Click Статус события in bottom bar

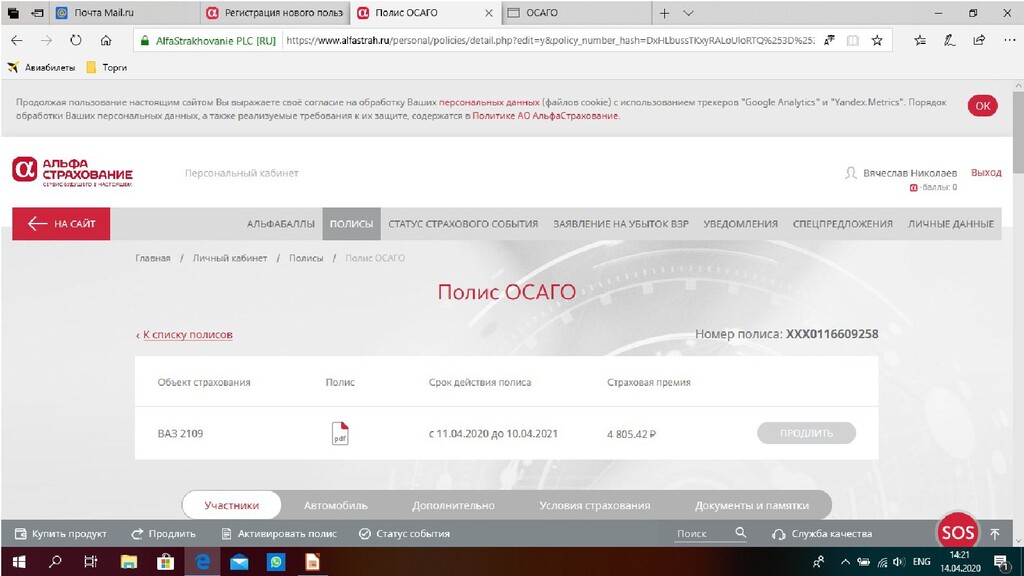tap(404, 534)
